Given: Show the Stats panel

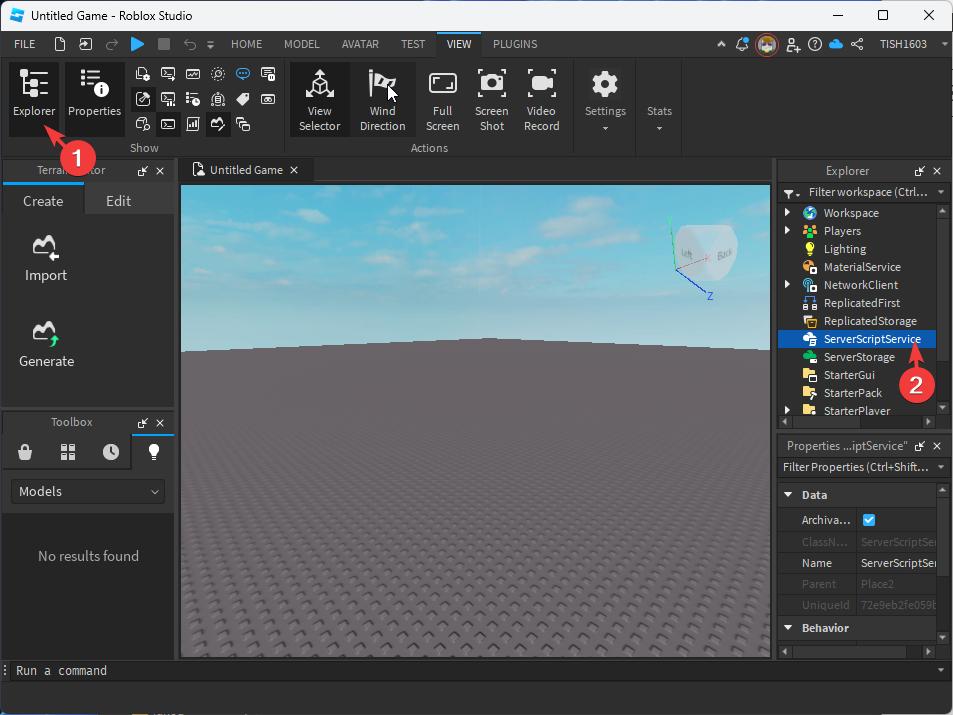Looking at the screenshot, I should [x=658, y=99].
